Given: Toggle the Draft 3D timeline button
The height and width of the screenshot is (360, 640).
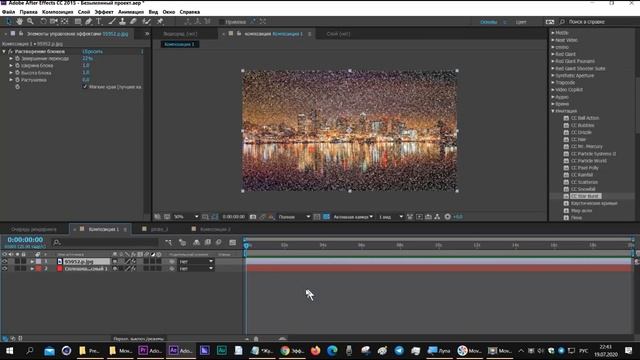Looking at the screenshot, I should tap(182, 242).
